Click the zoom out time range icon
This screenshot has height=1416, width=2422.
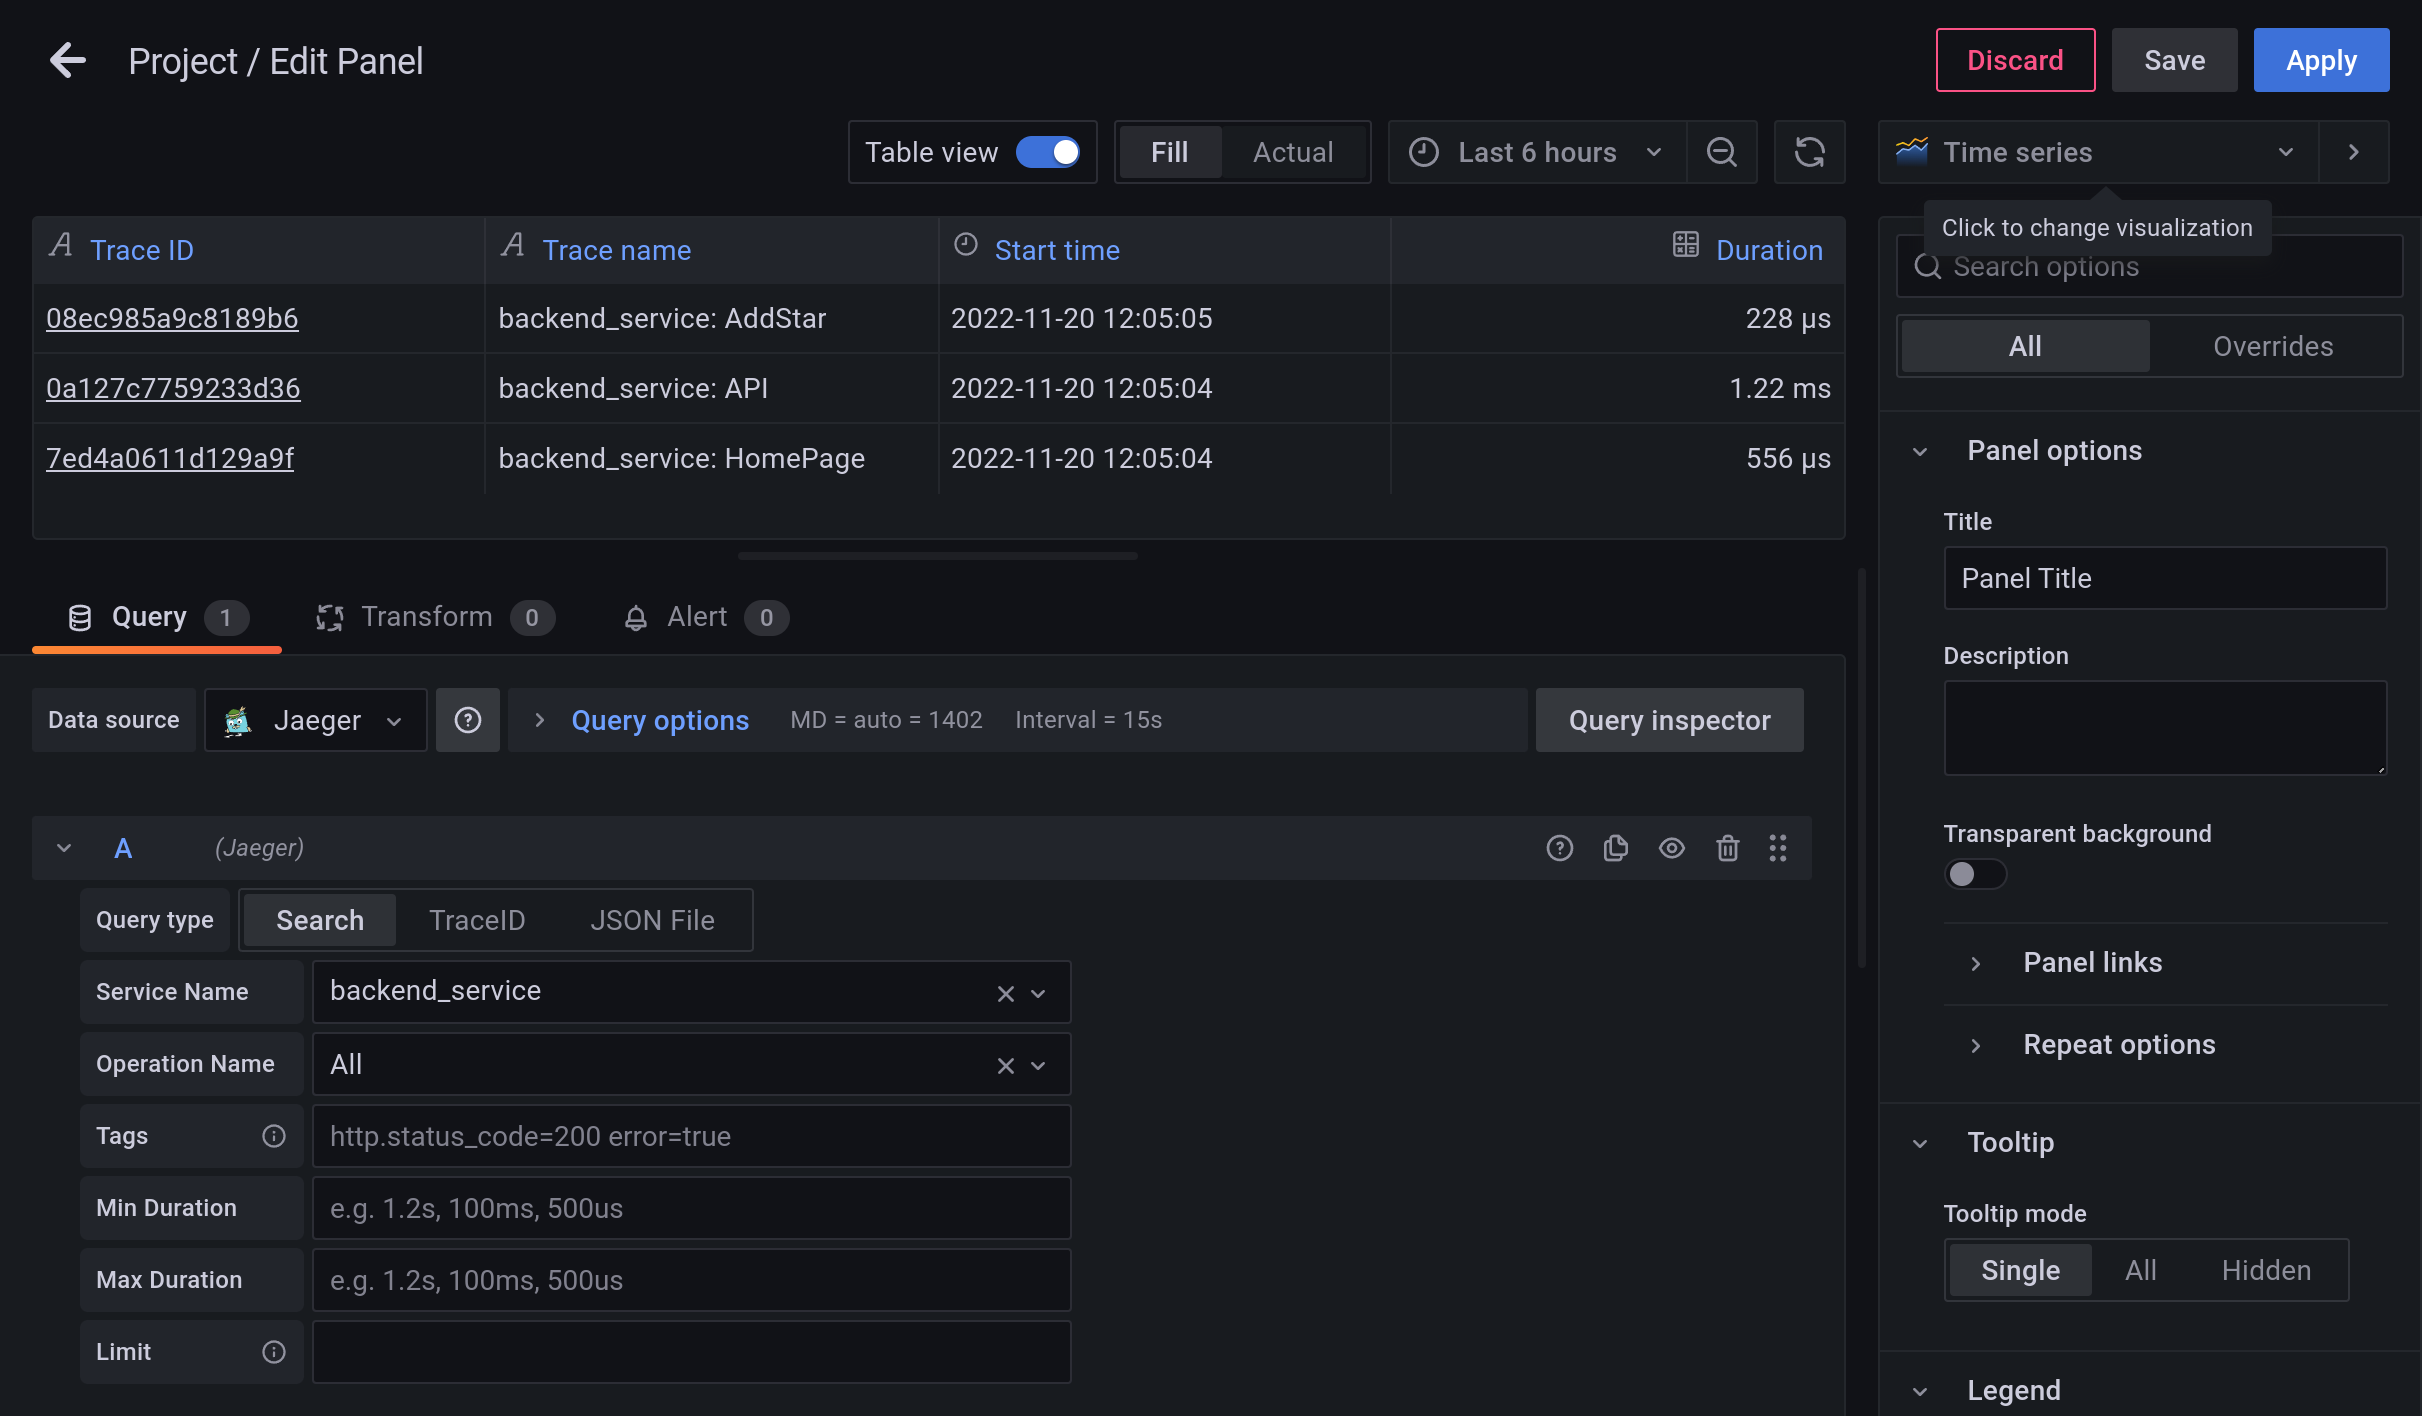(x=1721, y=152)
